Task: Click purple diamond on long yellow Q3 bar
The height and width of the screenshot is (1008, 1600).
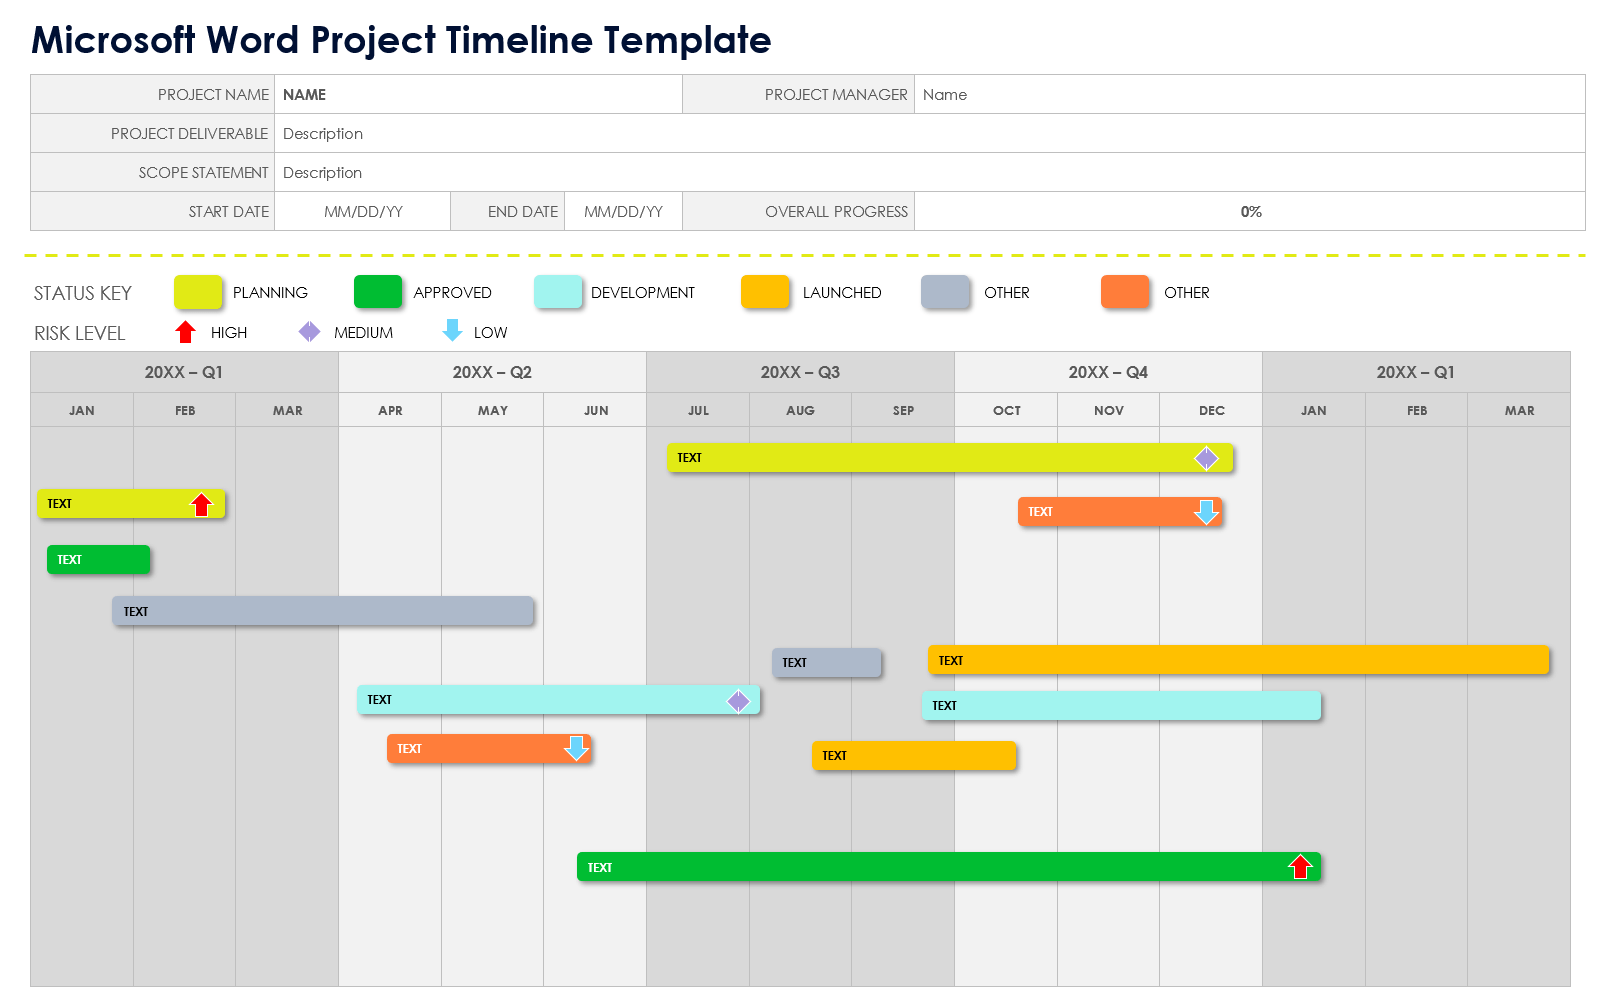Action: pyautogui.click(x=1207, y=458)
